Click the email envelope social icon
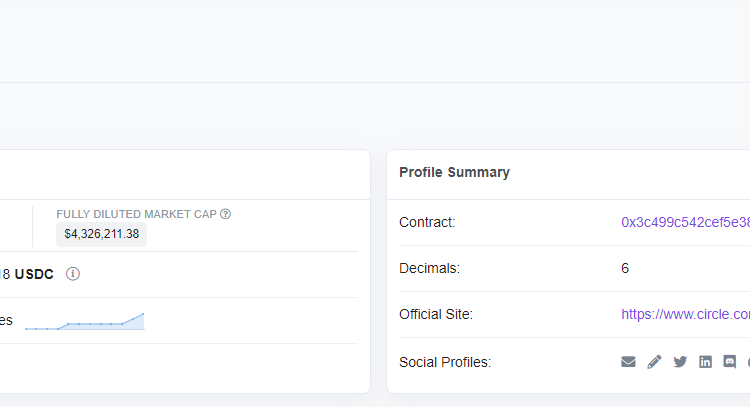The image size is (750, 407). pyautogui.click(x=628, y=362)
